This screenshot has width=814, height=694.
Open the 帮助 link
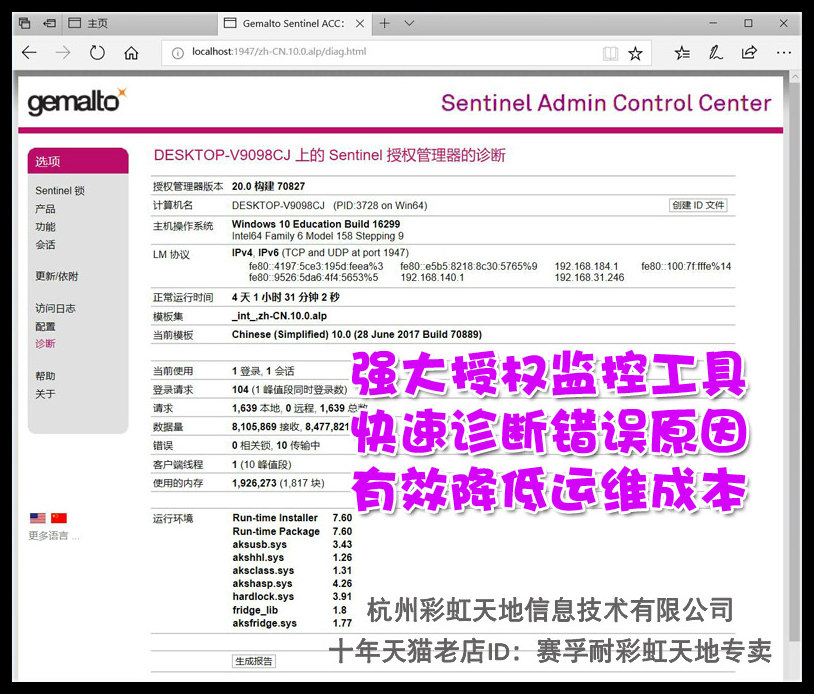point(45,376)
